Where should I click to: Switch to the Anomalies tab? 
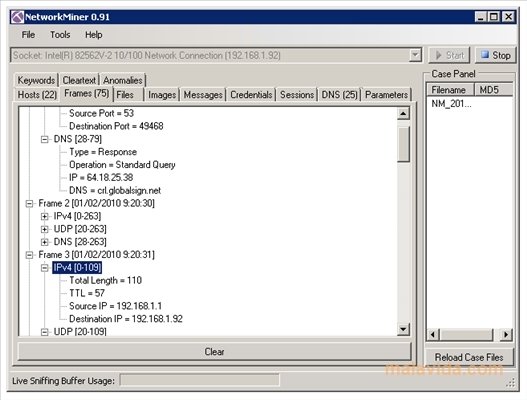point(123,80)
